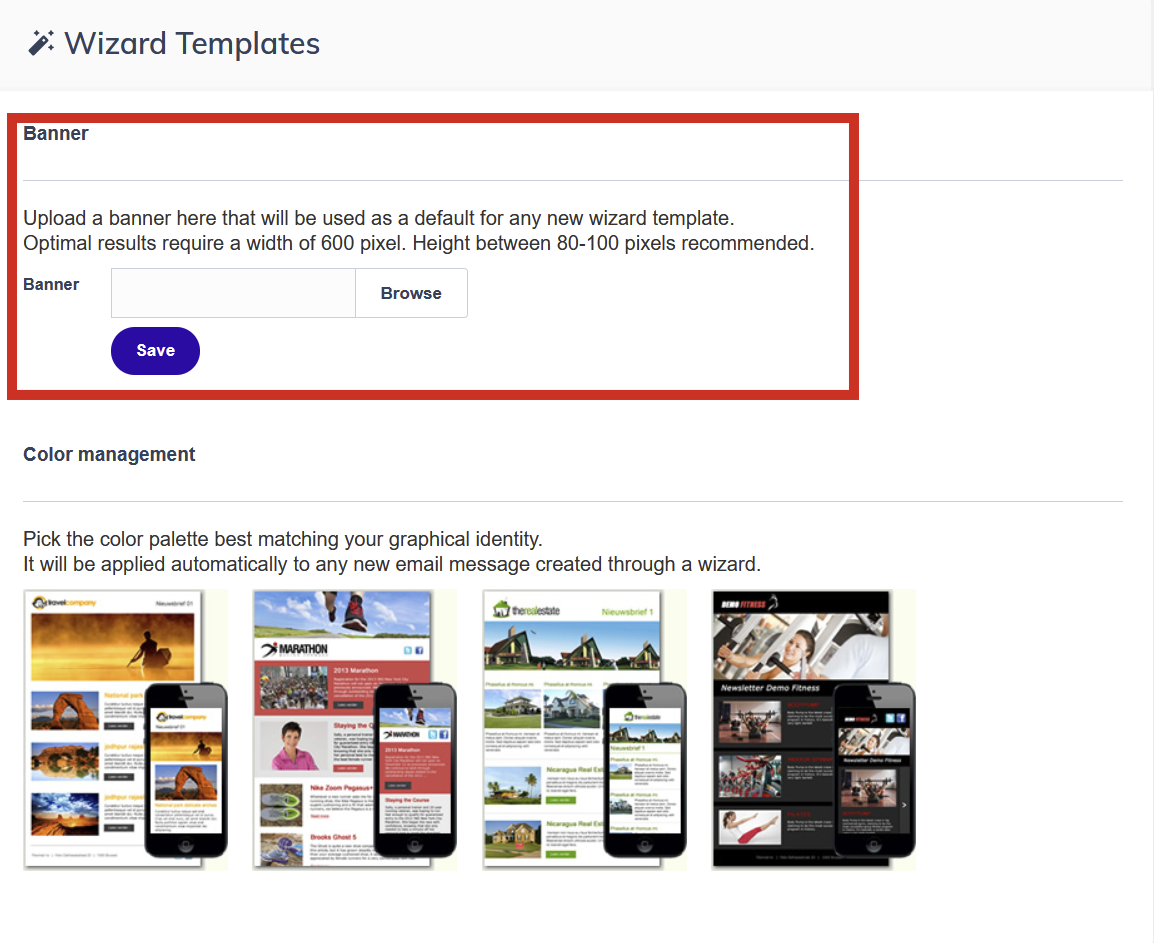The width and height of the screenshot is (1154, 943).
Task: Select the travelcompany orange color palette thumbnail
Action: pyautogui.click(x=125, y=730)
